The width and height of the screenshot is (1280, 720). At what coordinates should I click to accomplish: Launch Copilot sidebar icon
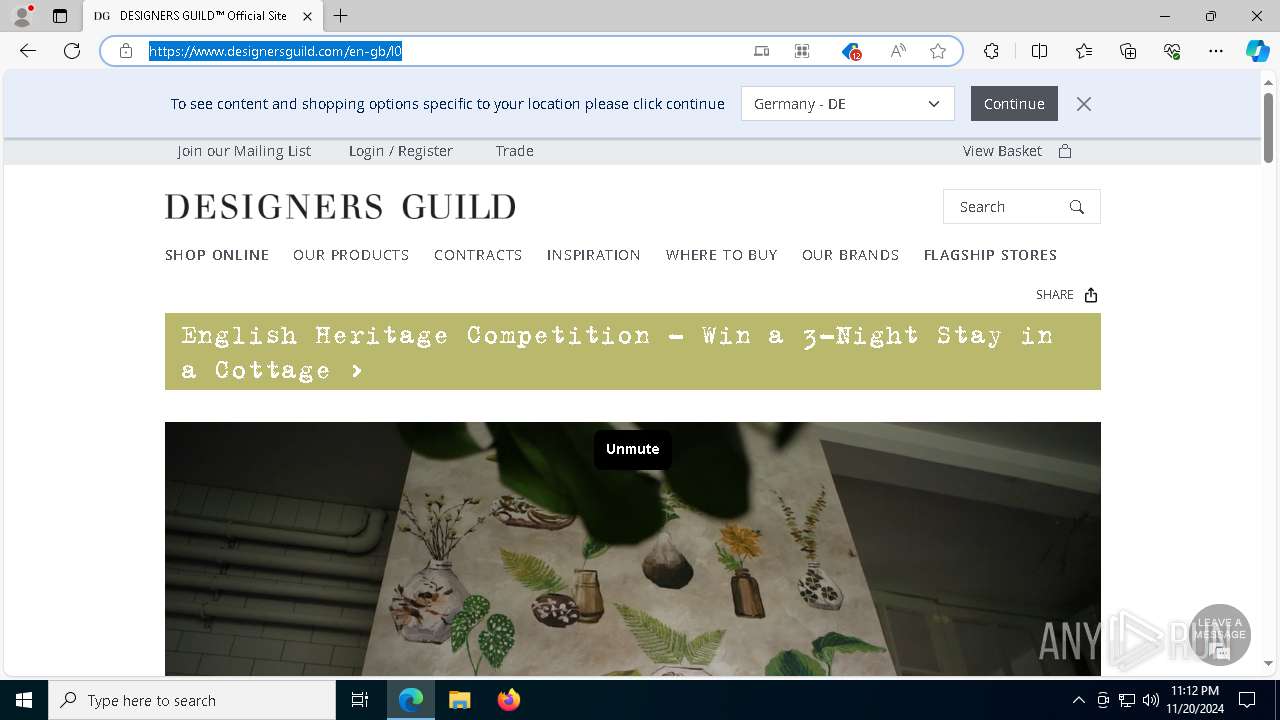point(1257,51)
